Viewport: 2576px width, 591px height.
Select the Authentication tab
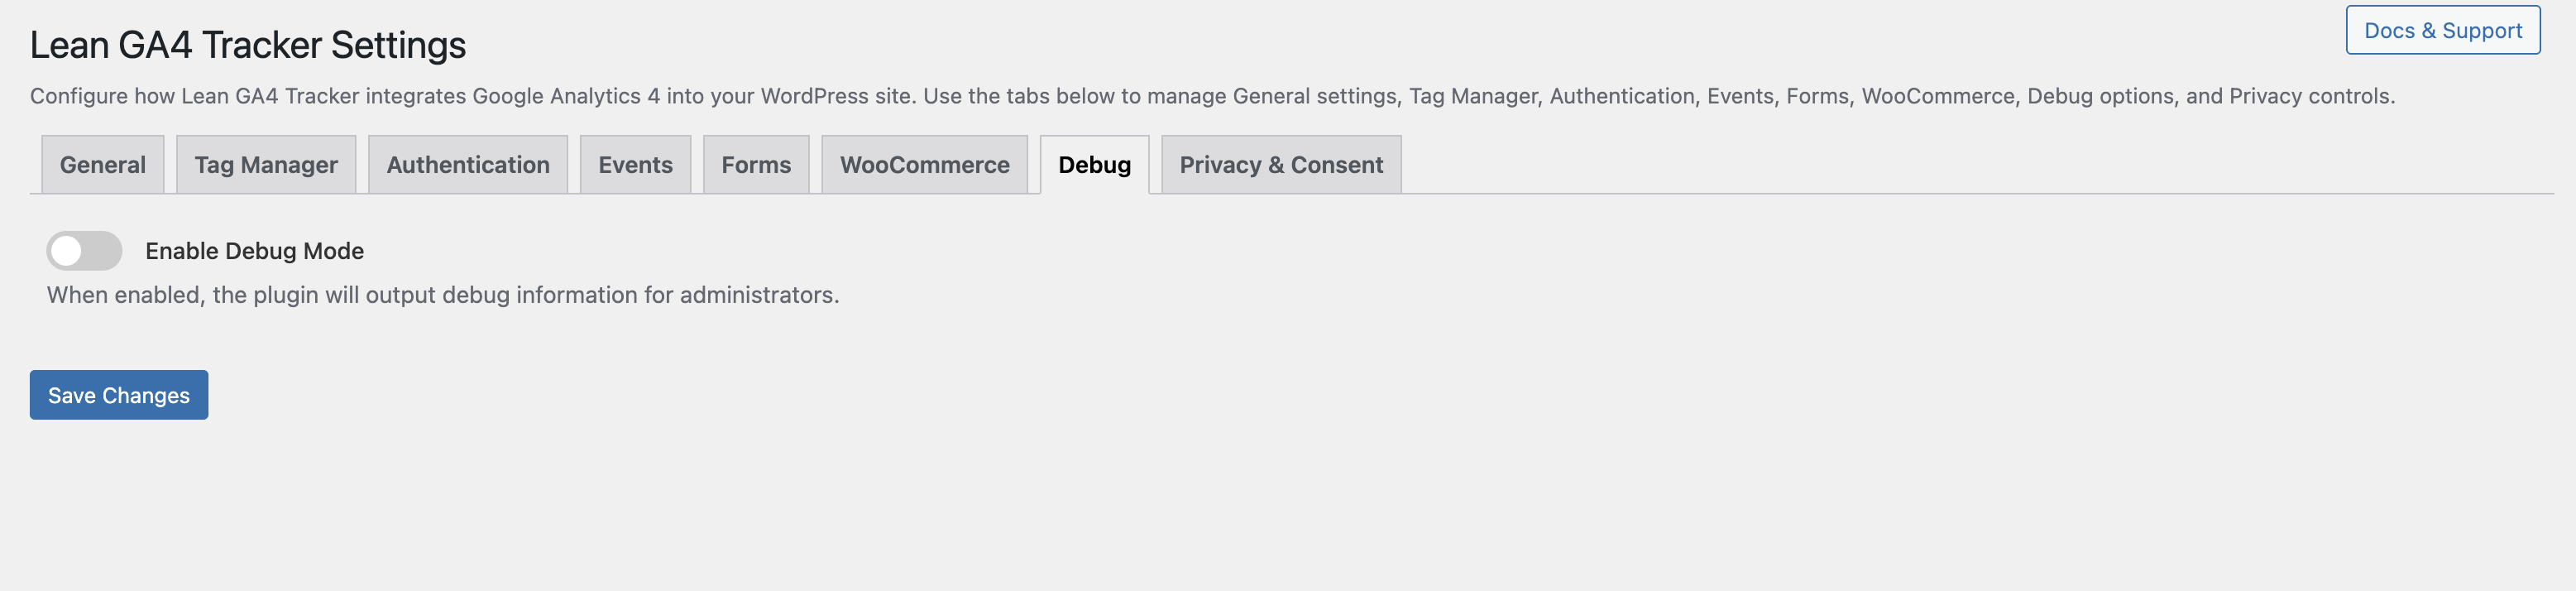[468, 165]
